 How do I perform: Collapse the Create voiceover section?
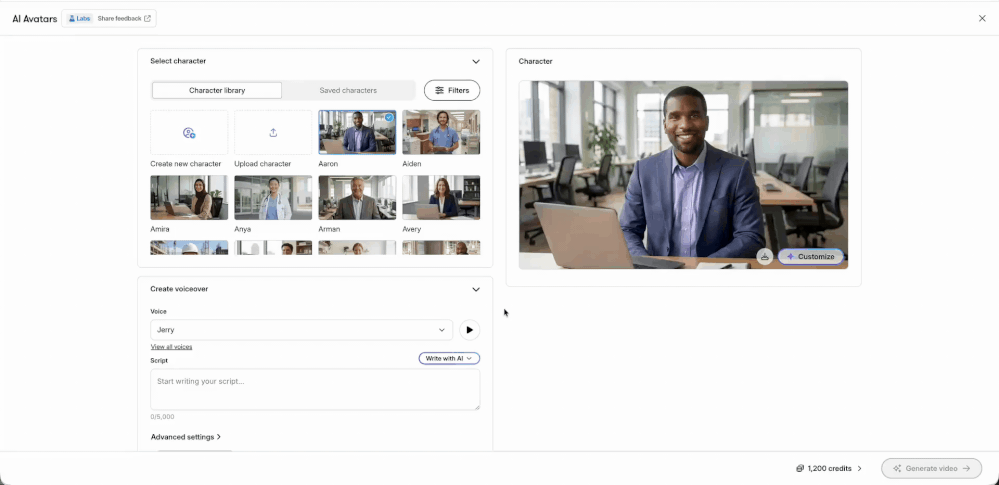[x=476, y=289]
